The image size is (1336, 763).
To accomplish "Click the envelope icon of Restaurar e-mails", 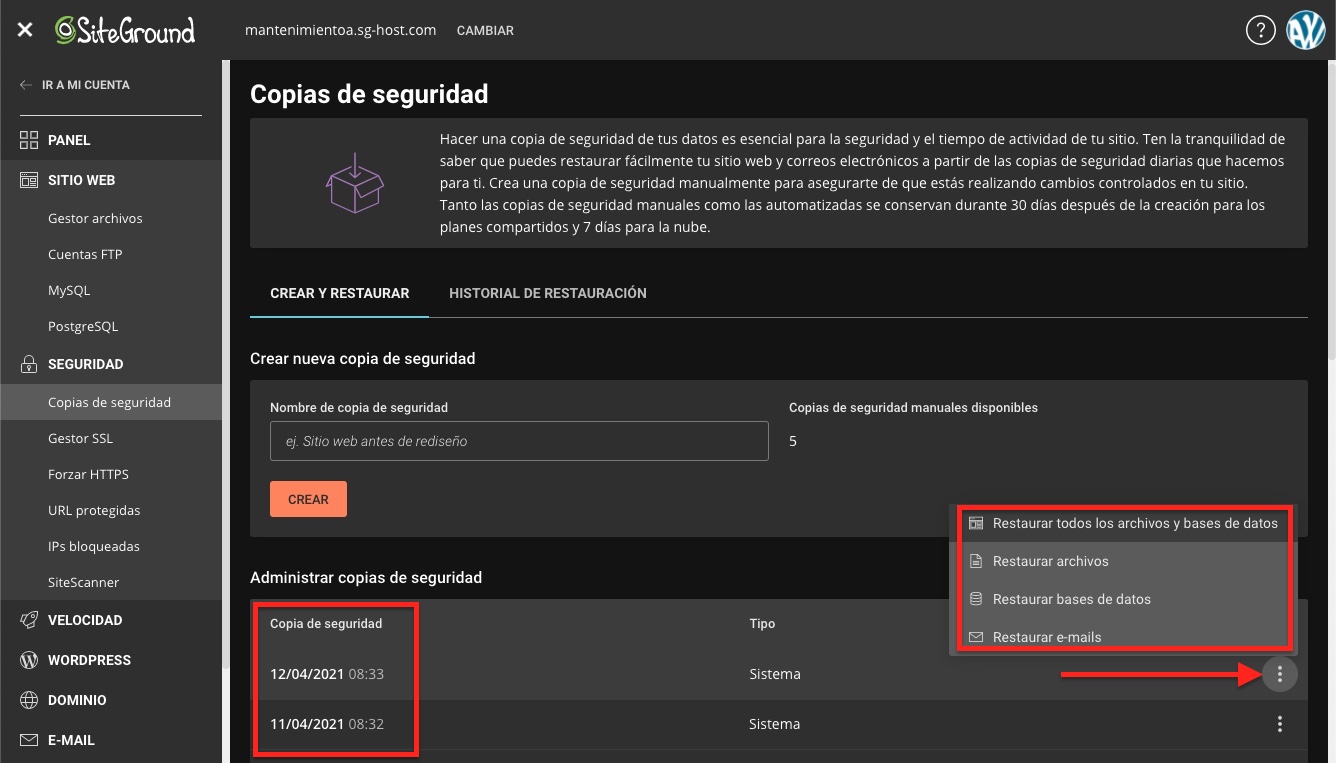I will tap(976, 637).
